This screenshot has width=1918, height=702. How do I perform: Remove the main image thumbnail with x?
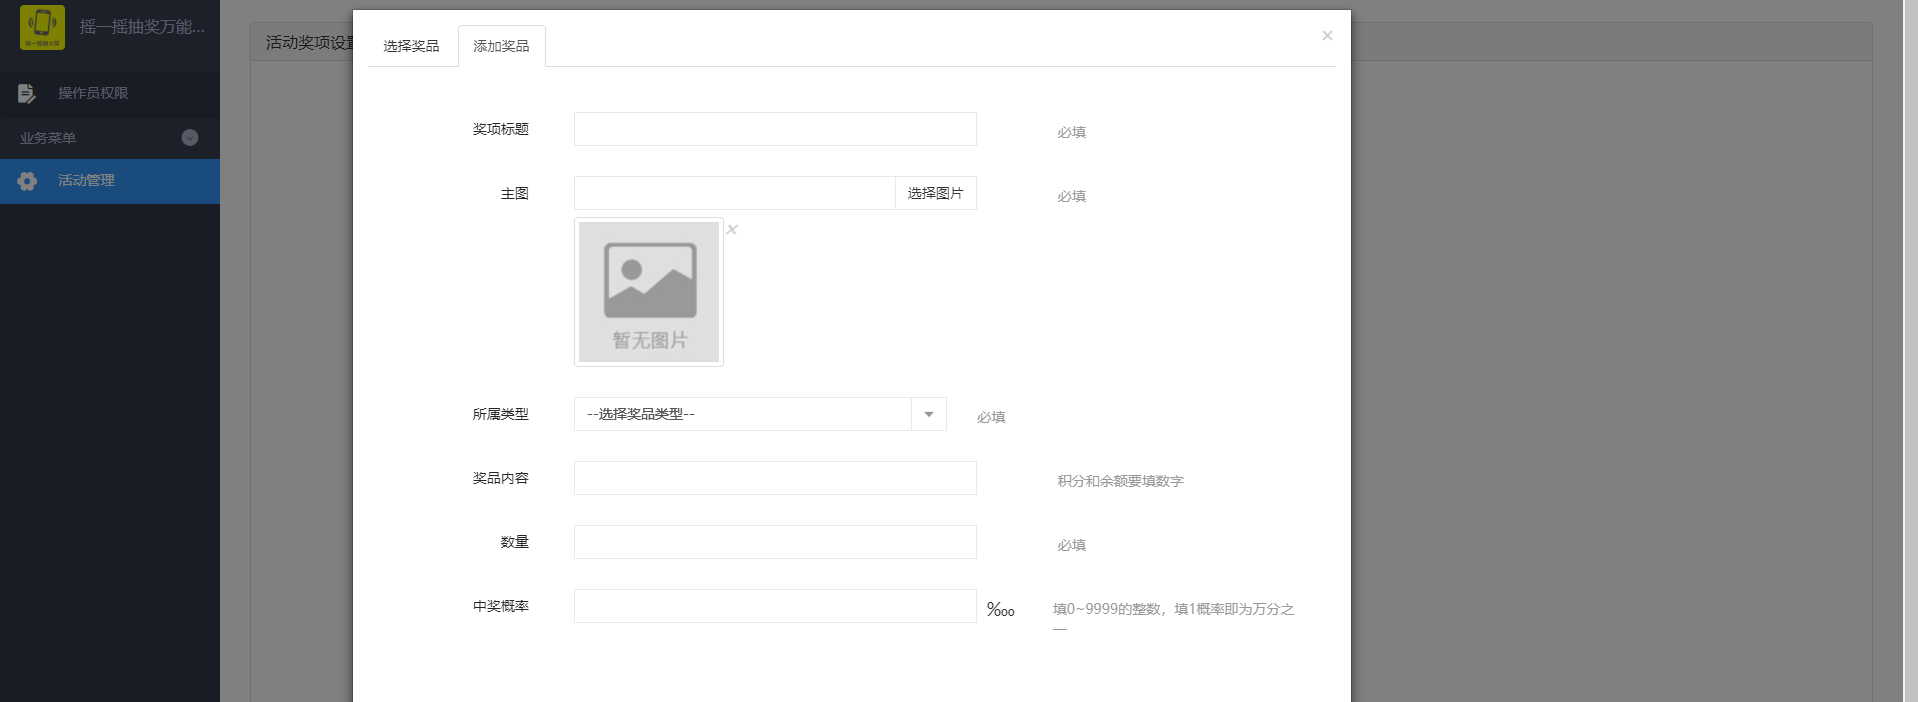(x=732, y=229)
